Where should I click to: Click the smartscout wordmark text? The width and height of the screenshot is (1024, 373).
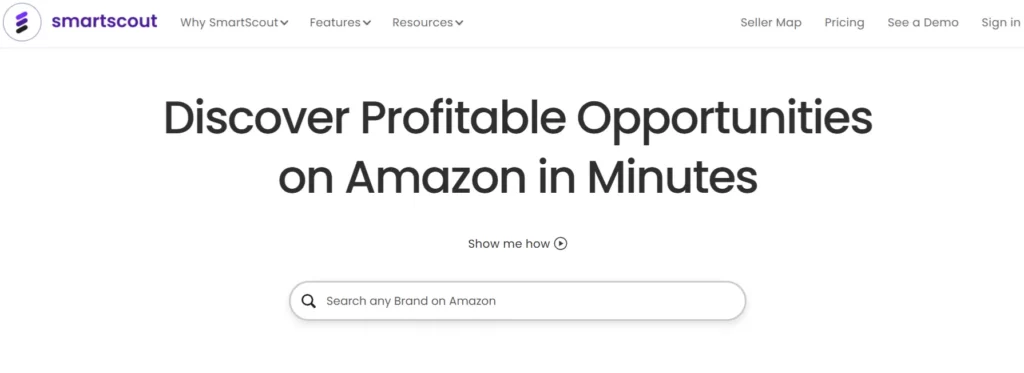(x=104, y=22)
